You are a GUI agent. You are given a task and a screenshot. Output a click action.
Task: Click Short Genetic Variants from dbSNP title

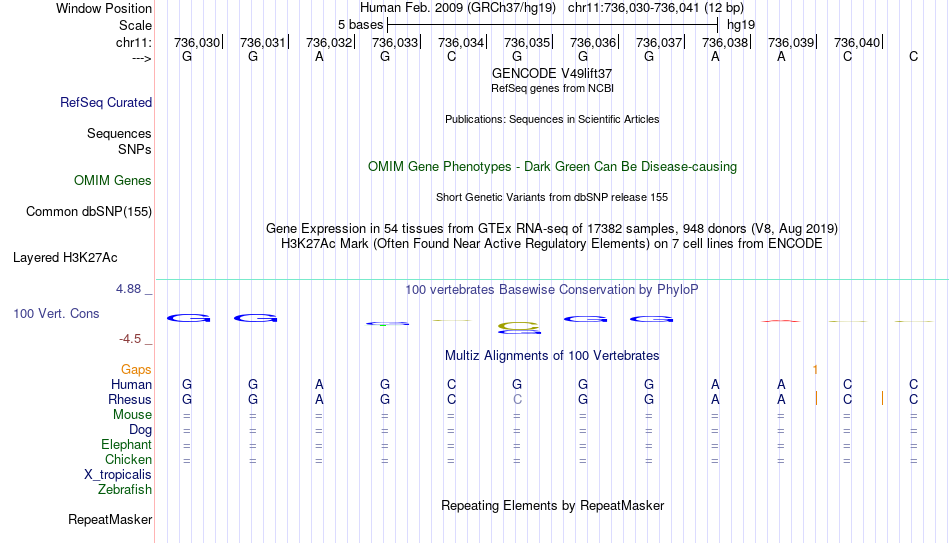[552, 198]
